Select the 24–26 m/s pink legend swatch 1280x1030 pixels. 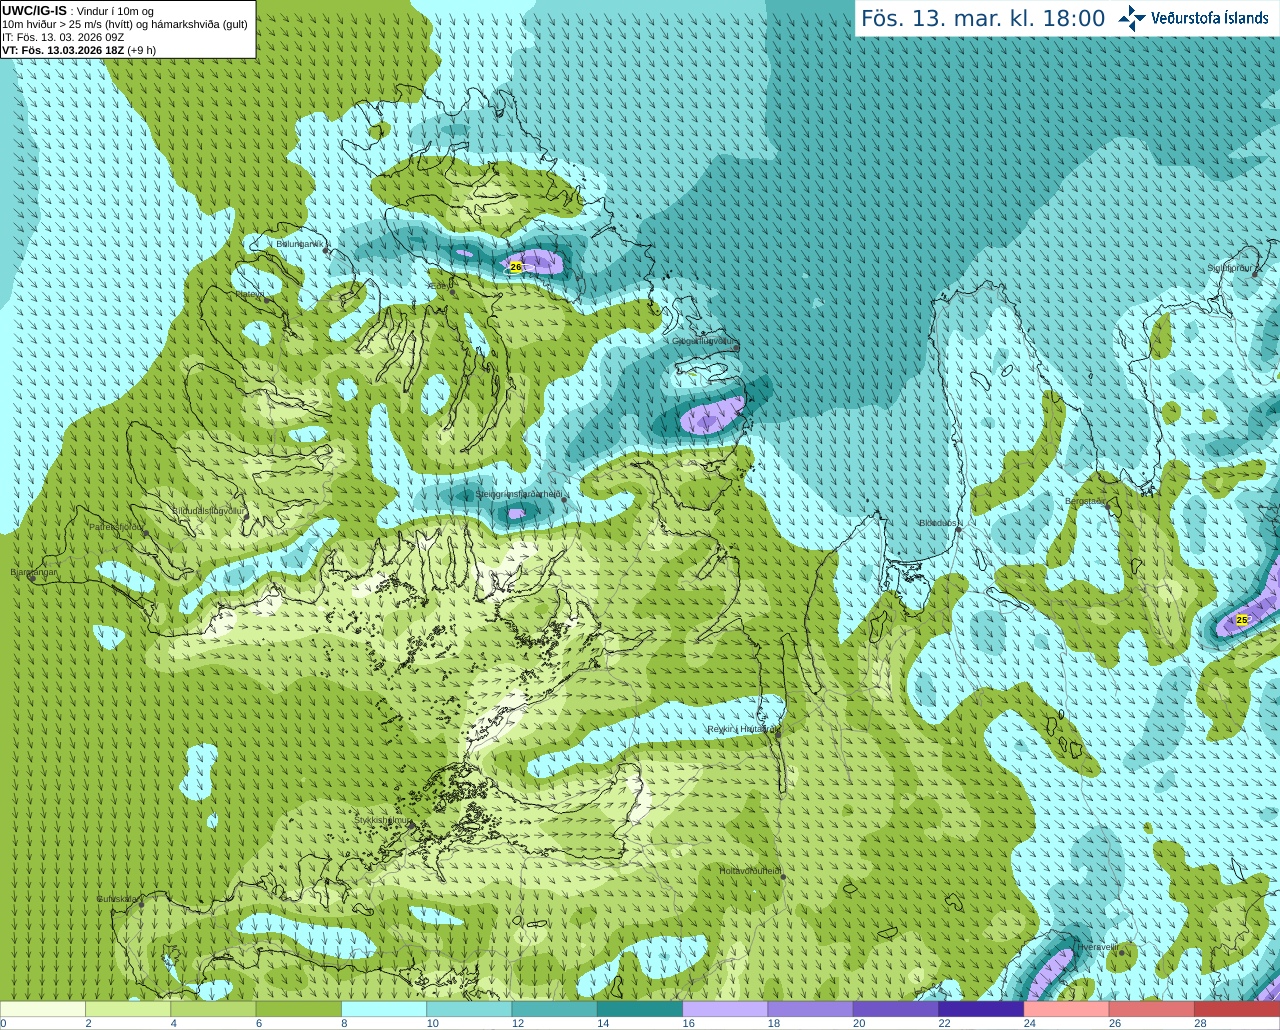(1067, 1009)
